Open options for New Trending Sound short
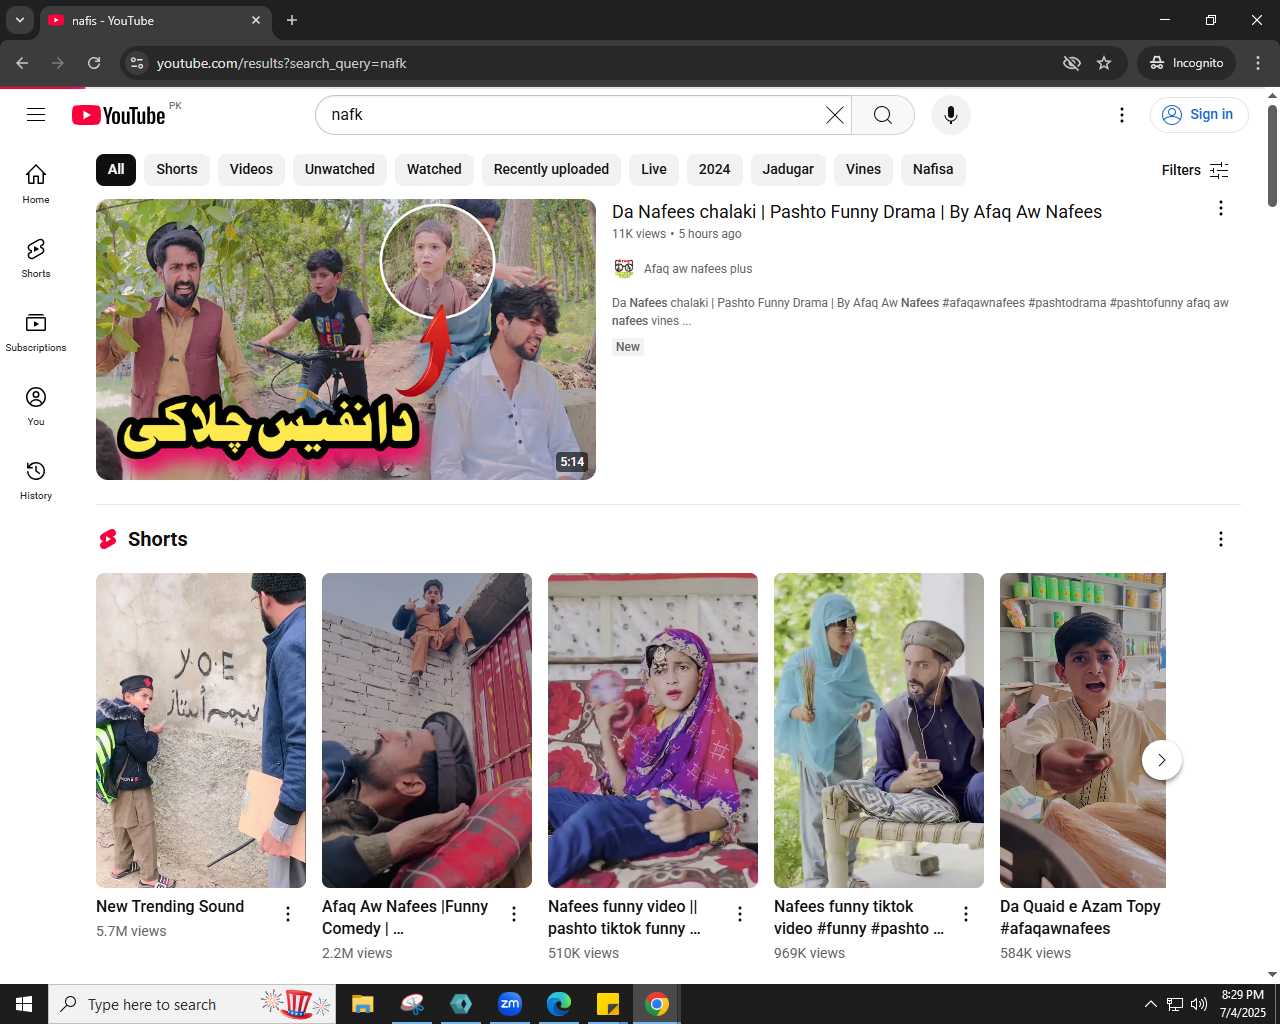The width and height of the screenshot is (1280, 1024). (x=288, y=914)
